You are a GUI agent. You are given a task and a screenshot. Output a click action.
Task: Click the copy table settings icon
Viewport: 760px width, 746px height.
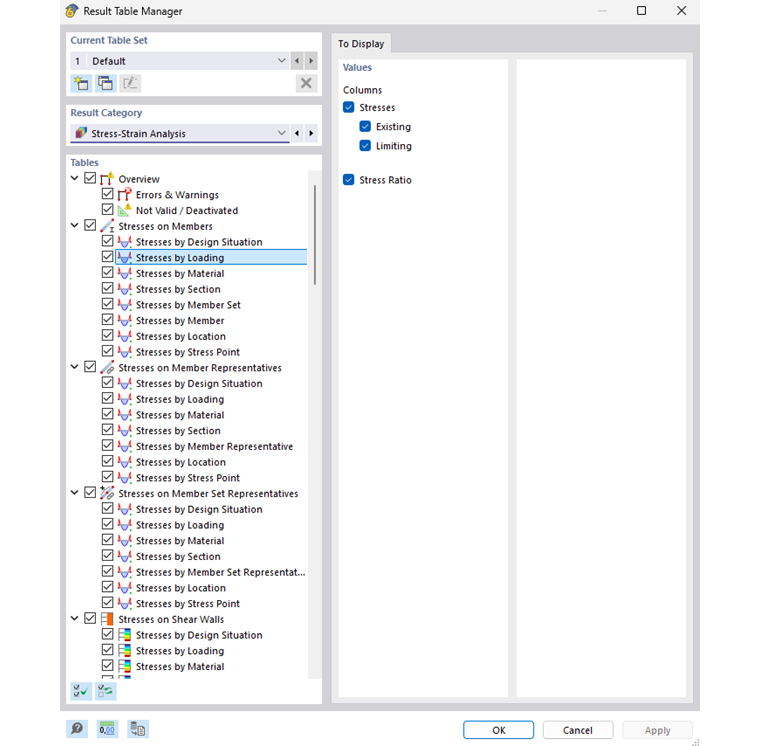click(138, 729)
